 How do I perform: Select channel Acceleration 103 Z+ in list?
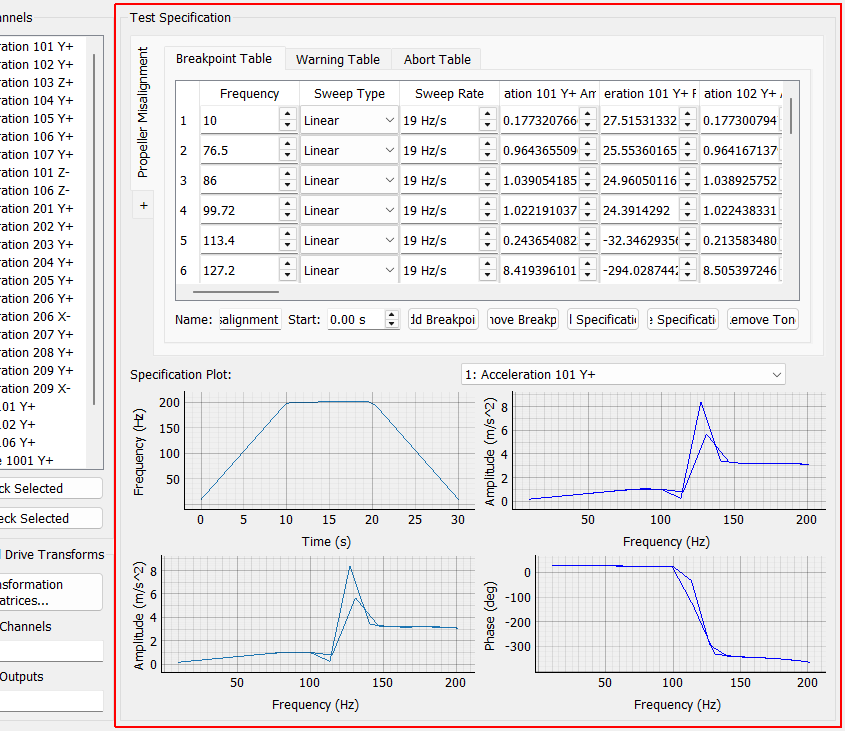(43, 82)
